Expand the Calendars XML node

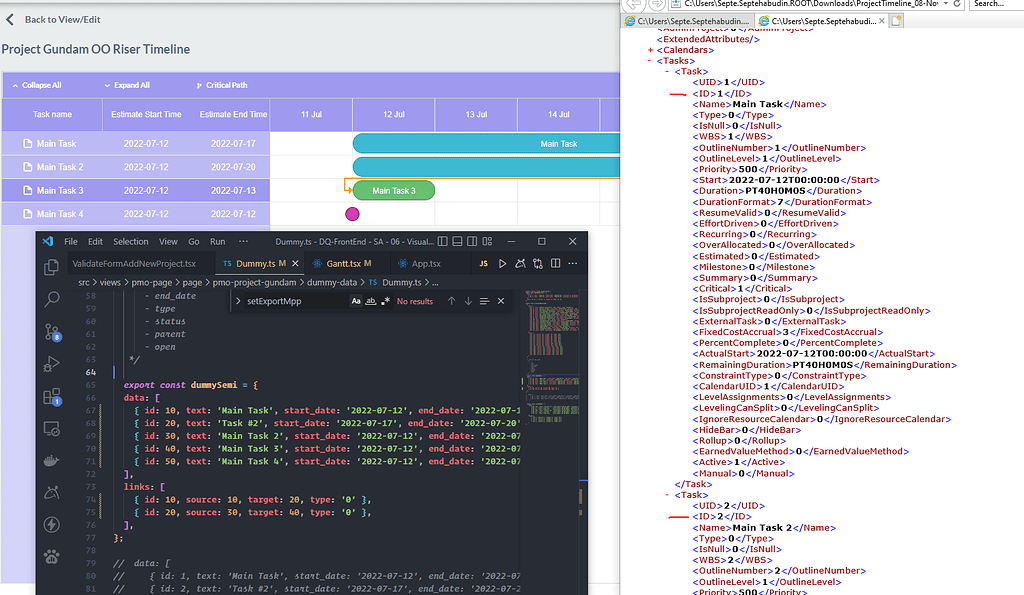650,50
